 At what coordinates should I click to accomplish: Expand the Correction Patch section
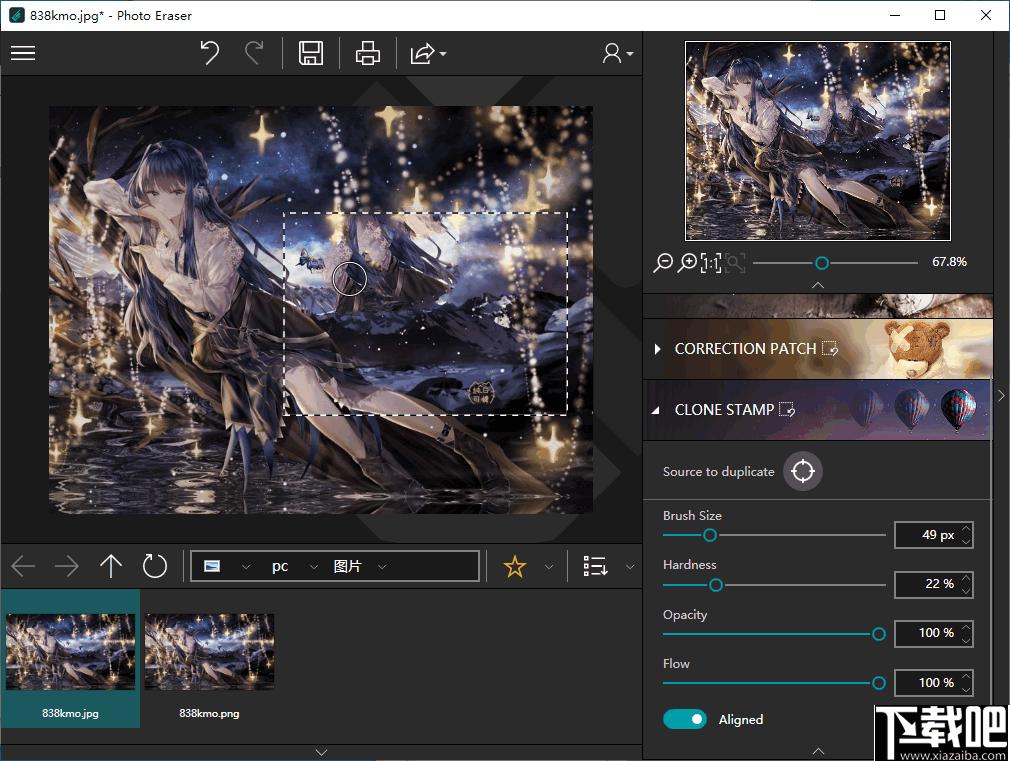coord(657,349)
